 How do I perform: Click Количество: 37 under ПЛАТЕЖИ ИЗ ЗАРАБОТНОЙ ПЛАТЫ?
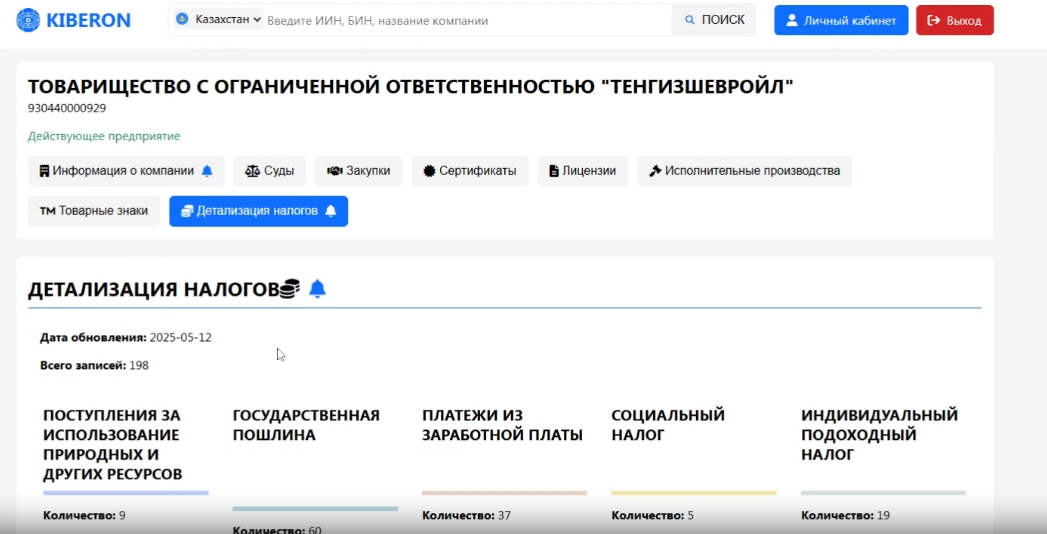click(466, 515)
